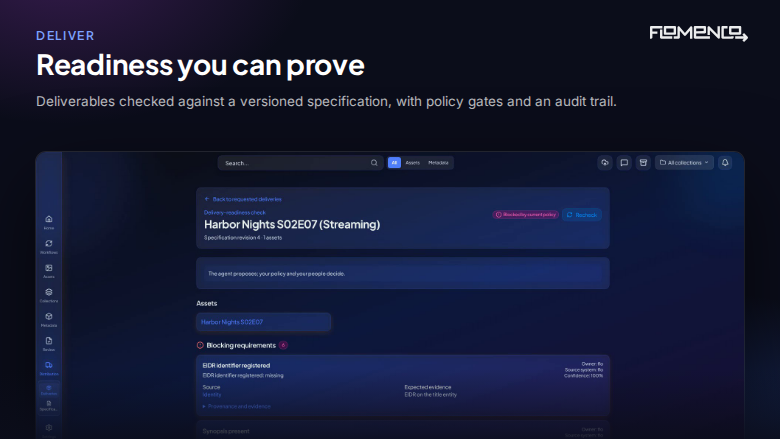Open the archive box icon
The height and width of the screenshot is (439, 780).
point(643,163)
